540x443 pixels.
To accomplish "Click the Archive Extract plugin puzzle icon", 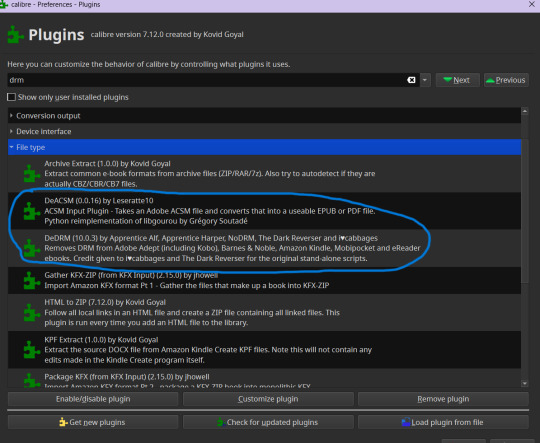I will pyautogui.click(x=31, y=173).
